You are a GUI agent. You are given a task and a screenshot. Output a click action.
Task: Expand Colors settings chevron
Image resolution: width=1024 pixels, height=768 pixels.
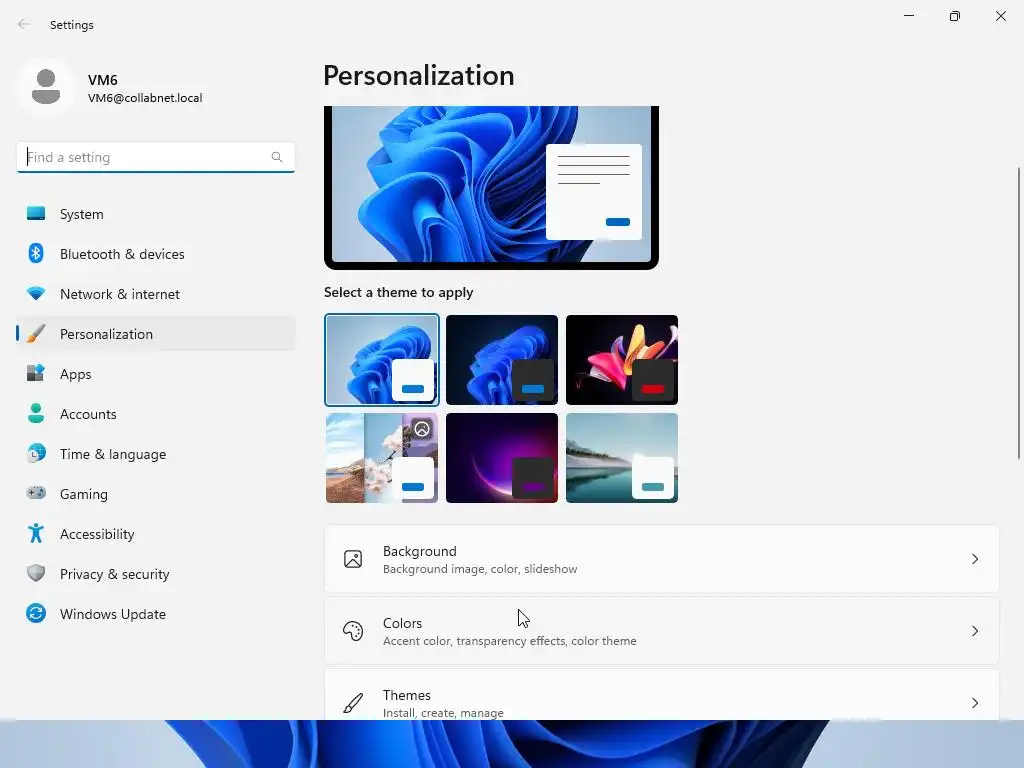point(974,631)
